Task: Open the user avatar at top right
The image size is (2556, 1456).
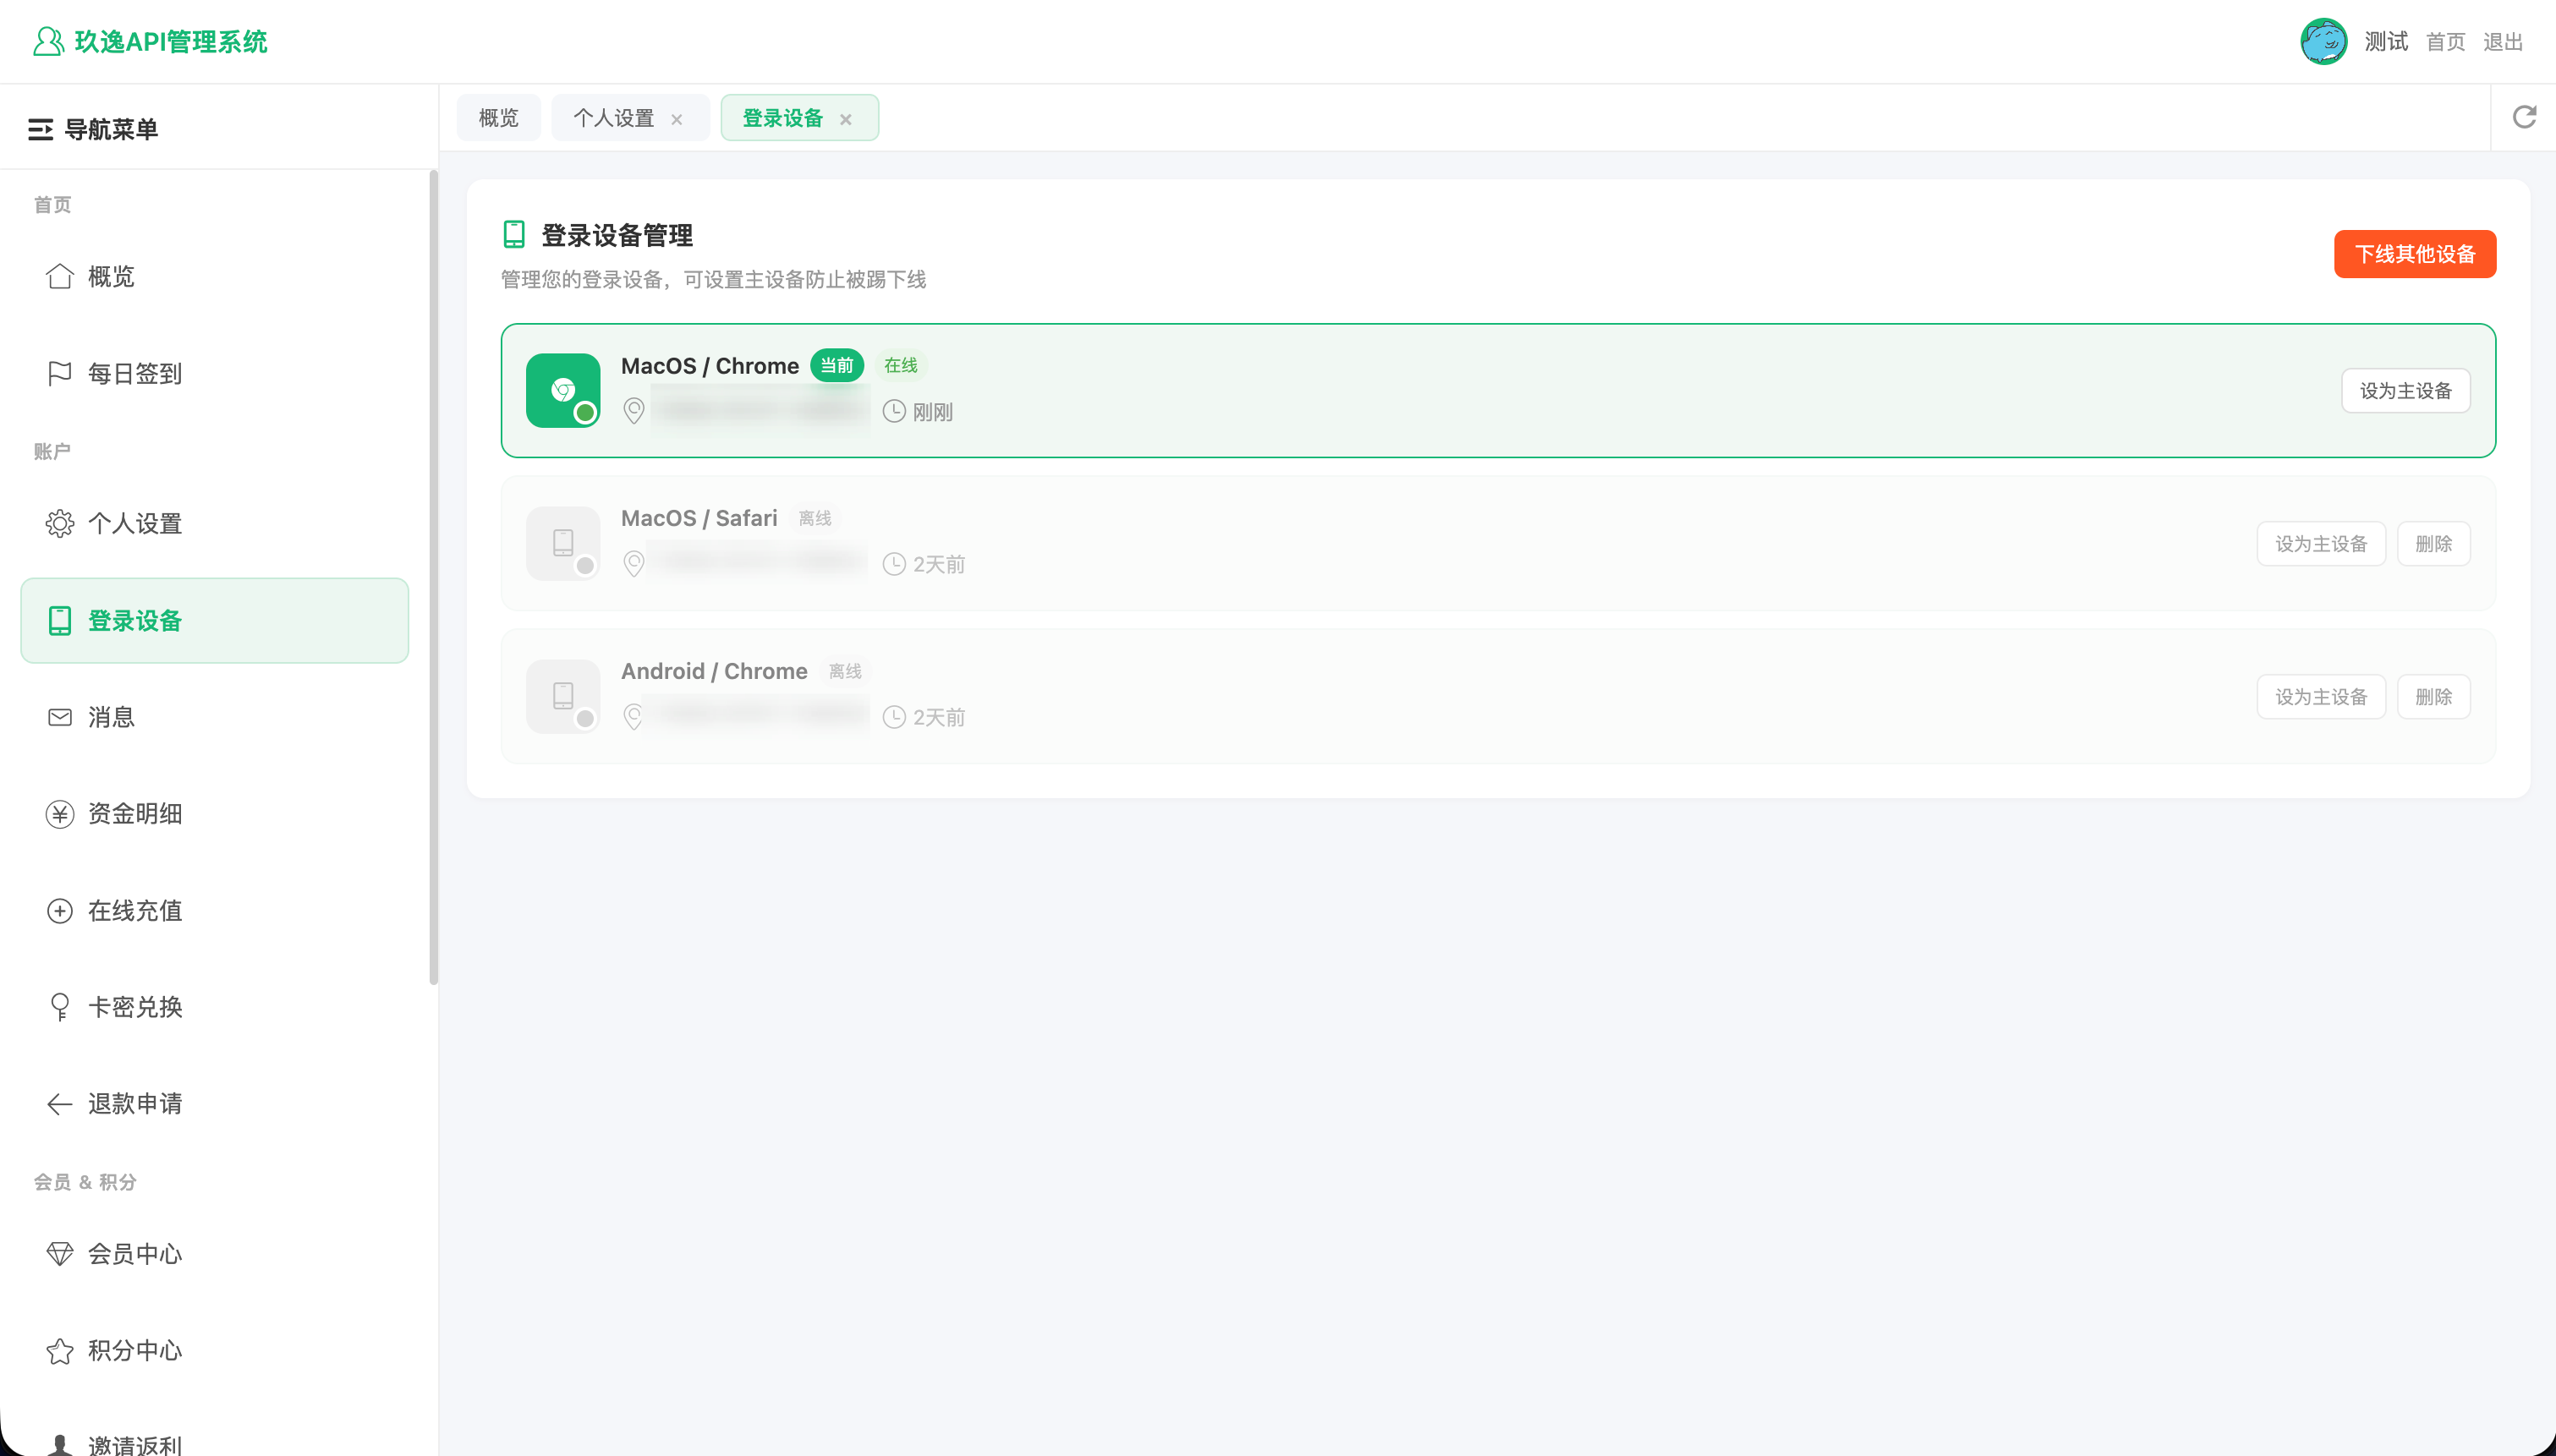Action: [x=2323, y=41]
